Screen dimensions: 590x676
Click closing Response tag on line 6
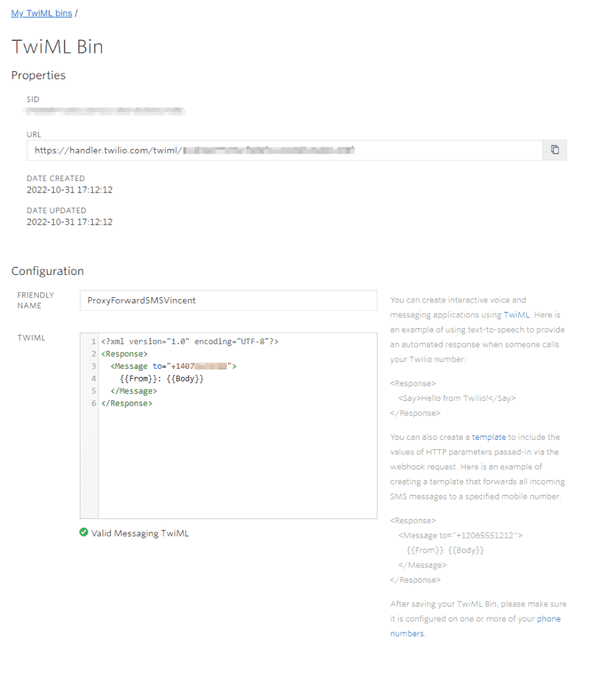127,404
